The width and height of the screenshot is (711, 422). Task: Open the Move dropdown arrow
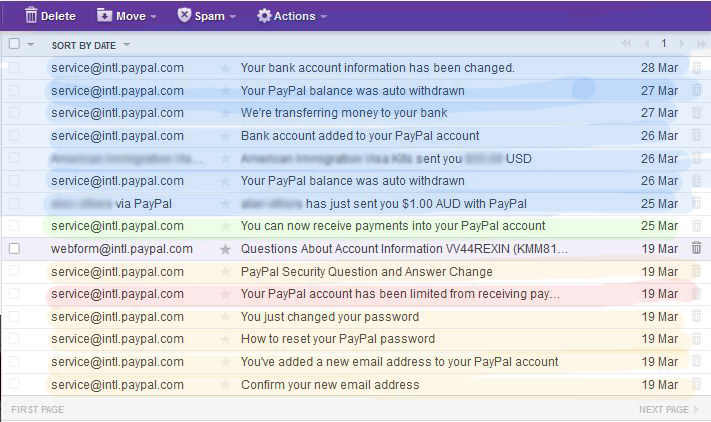coord(153,16)
